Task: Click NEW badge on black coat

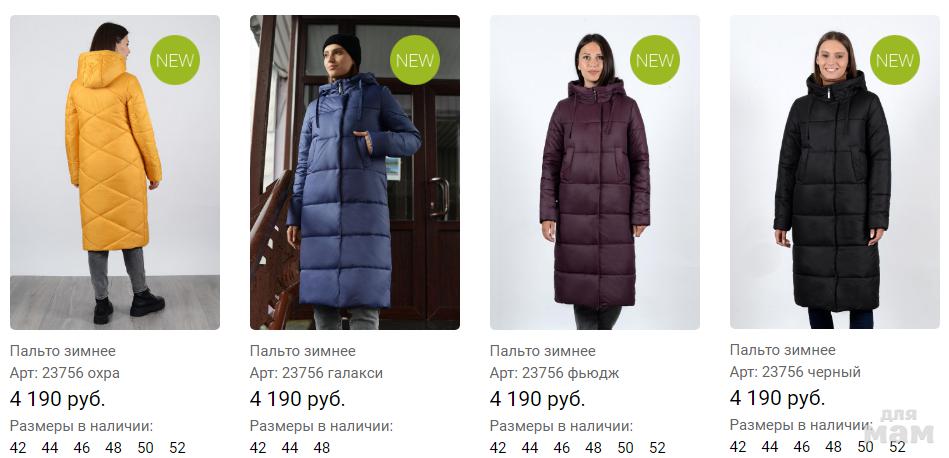Action: point(895,60)
